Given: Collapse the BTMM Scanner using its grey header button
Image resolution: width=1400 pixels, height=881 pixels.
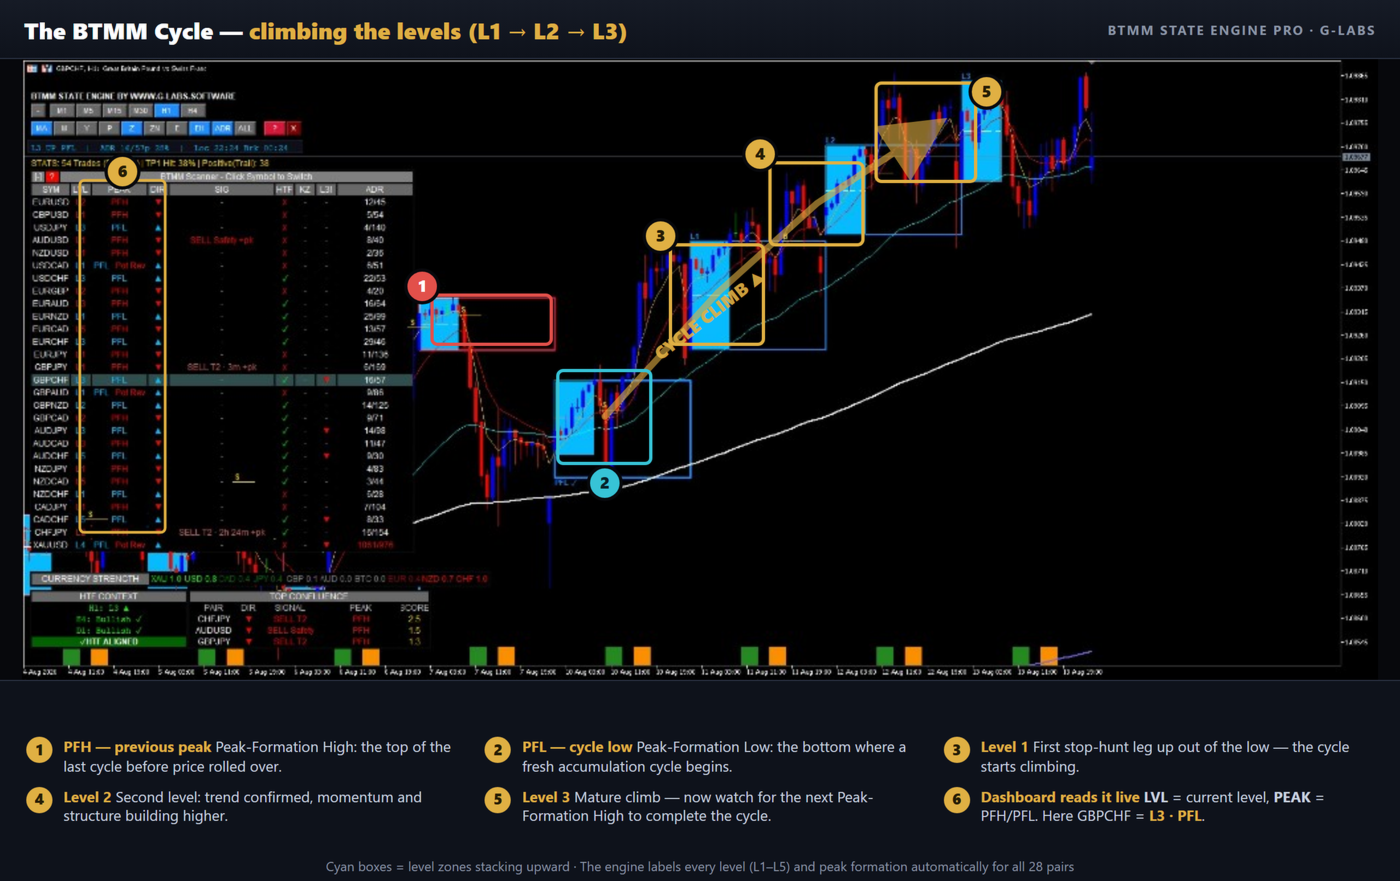Looking at the screenshot, I should (39, 177).
